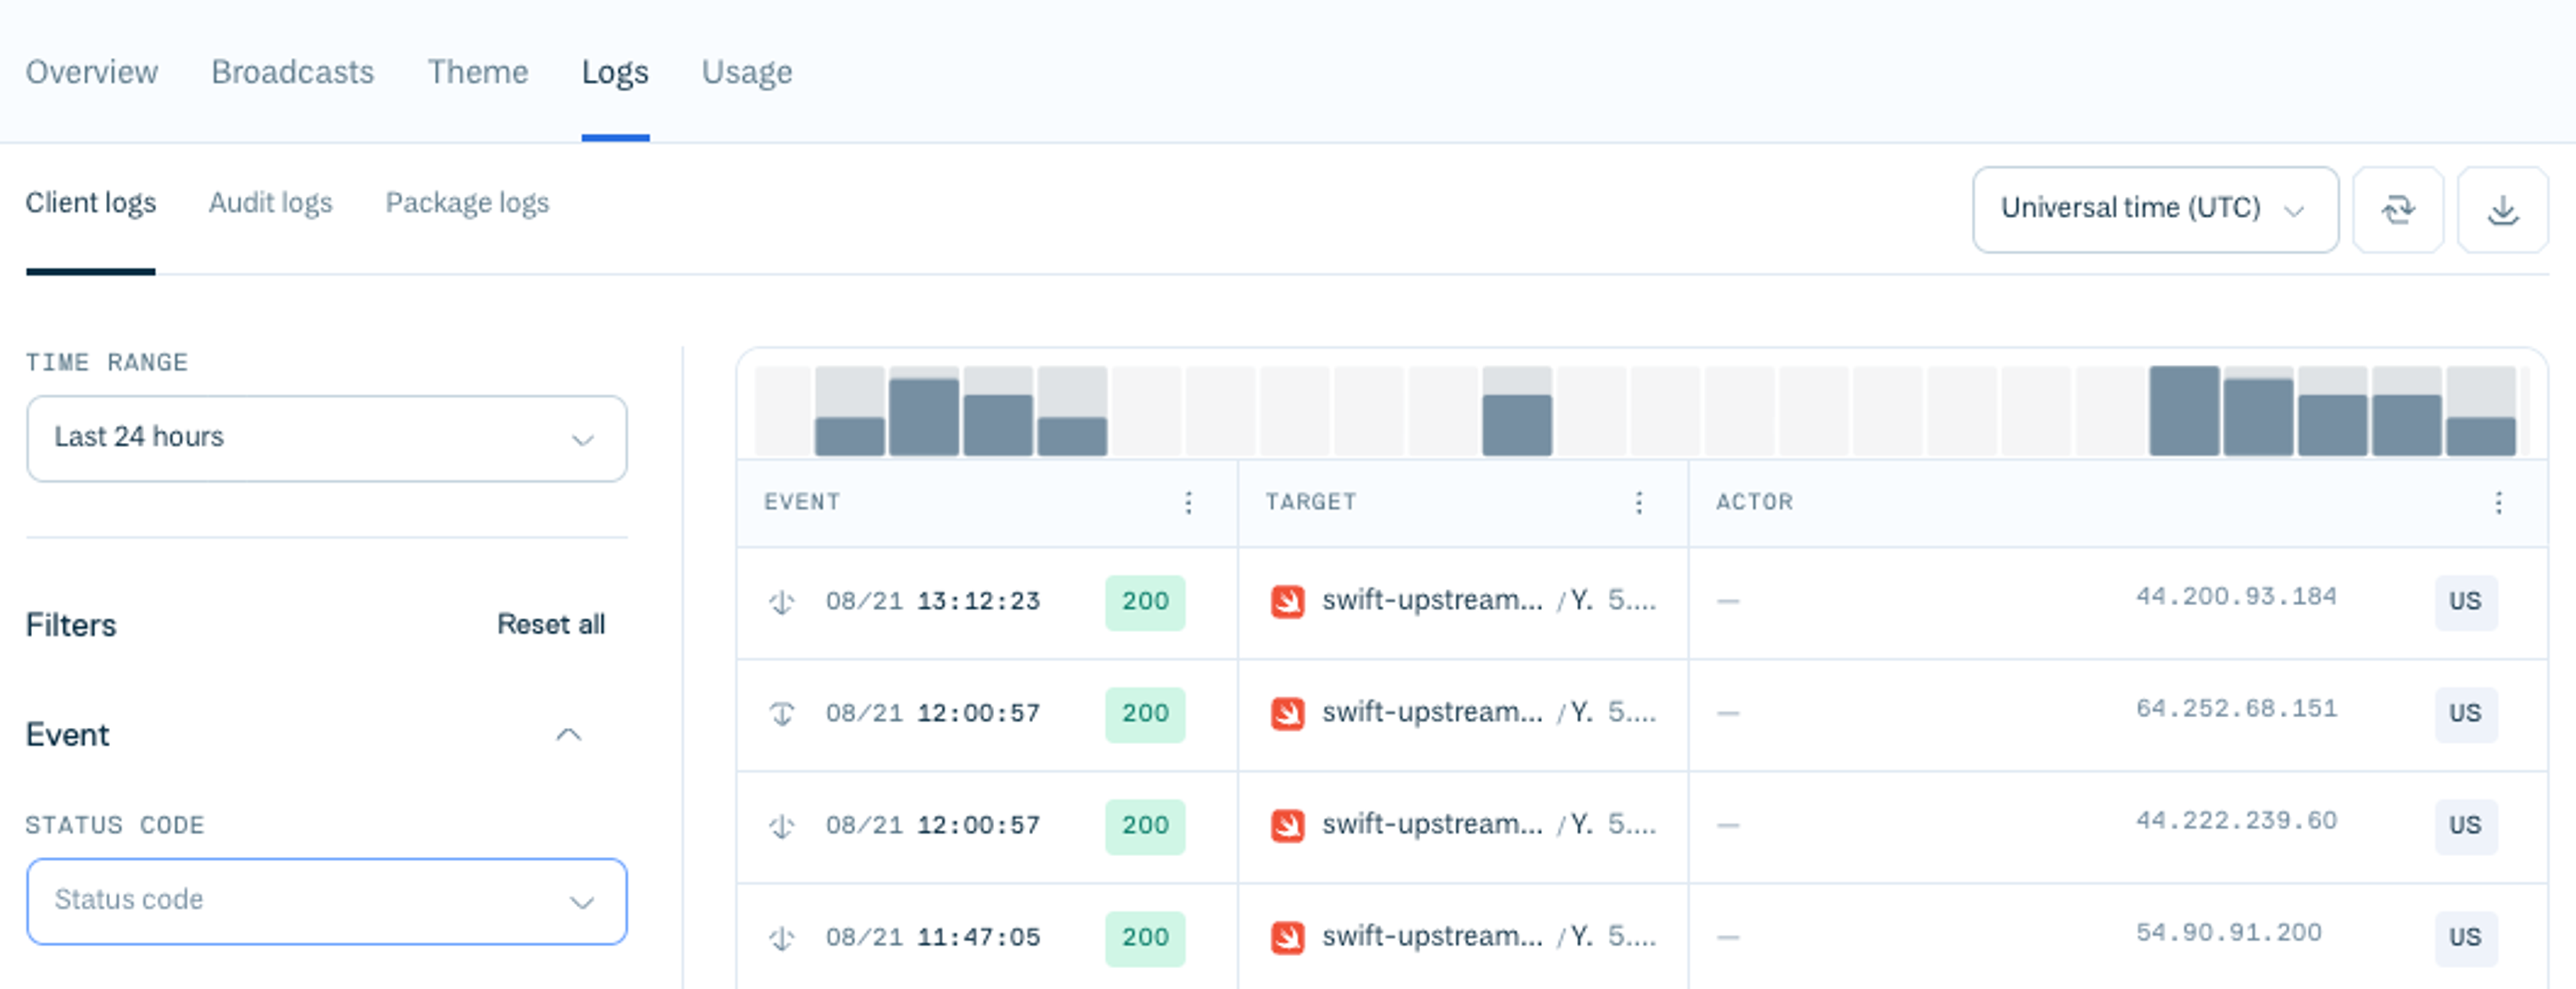Open the EVENT column options menu
2576x989 pixels.
pyautogui.click(x=1188, y=502)
